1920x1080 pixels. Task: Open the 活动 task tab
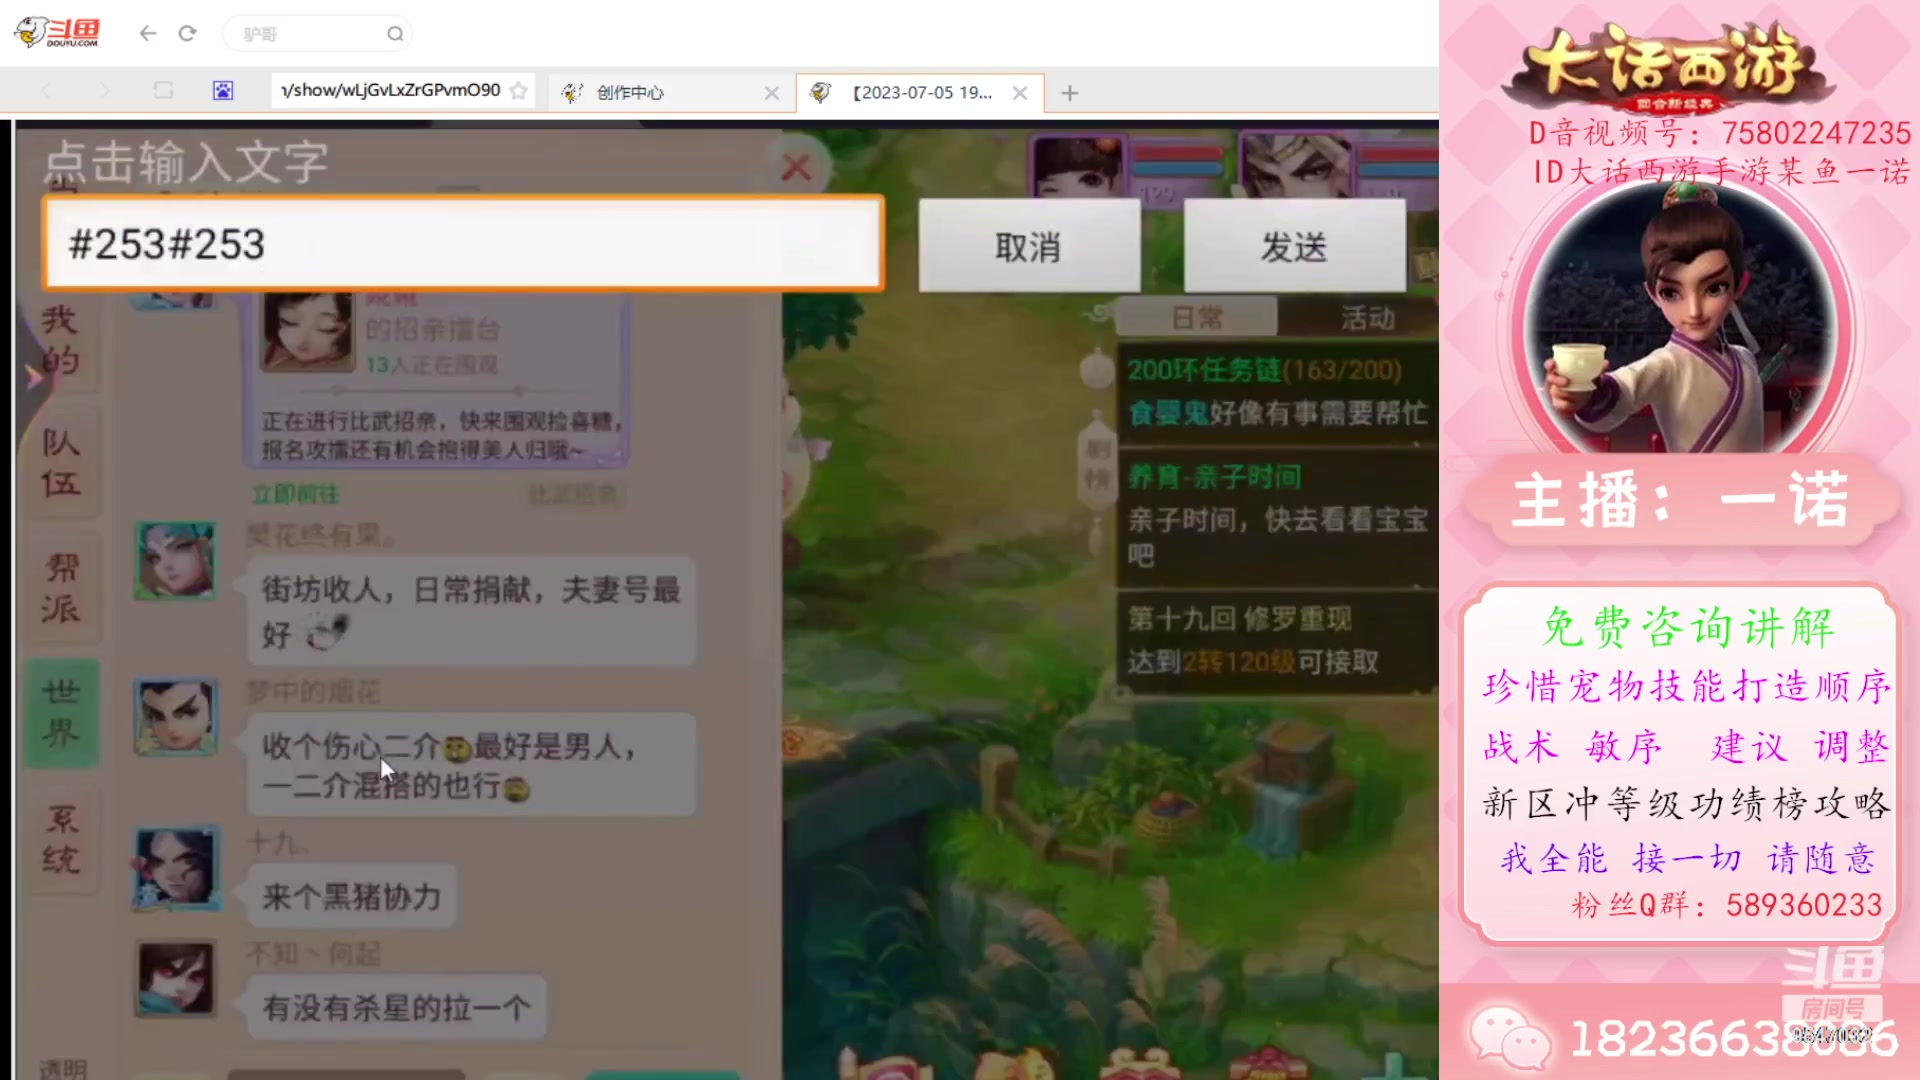(1367, 318)
